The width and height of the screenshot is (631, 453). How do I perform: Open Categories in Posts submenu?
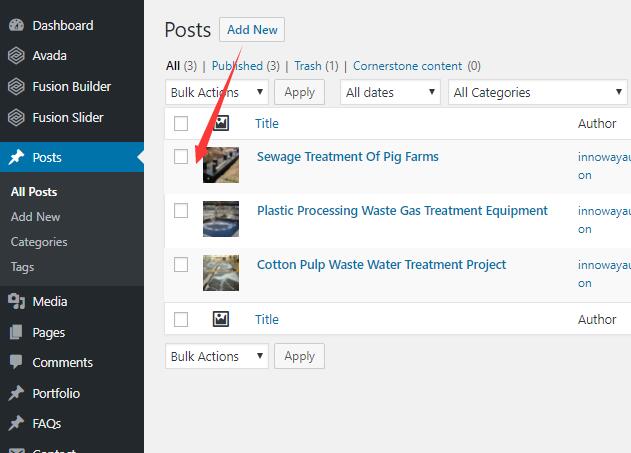[39, 242]
